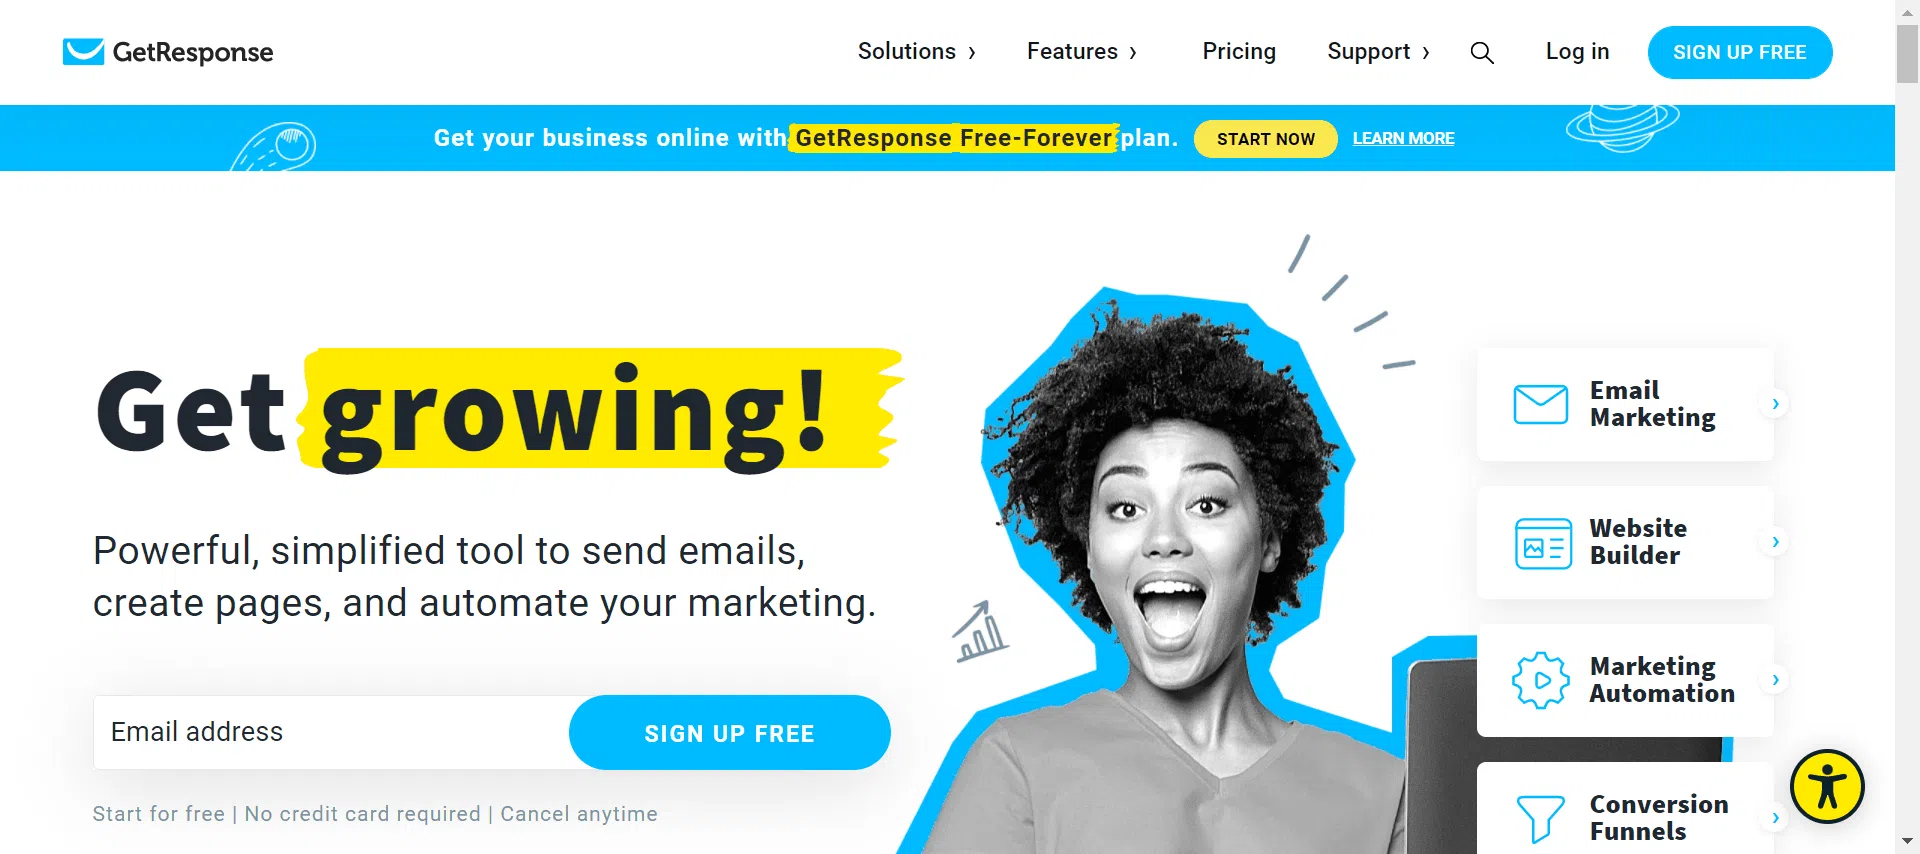This screenshot has height=854, width=1920.
Task: Expand the Solutions menu
Action: coord(916,52)
